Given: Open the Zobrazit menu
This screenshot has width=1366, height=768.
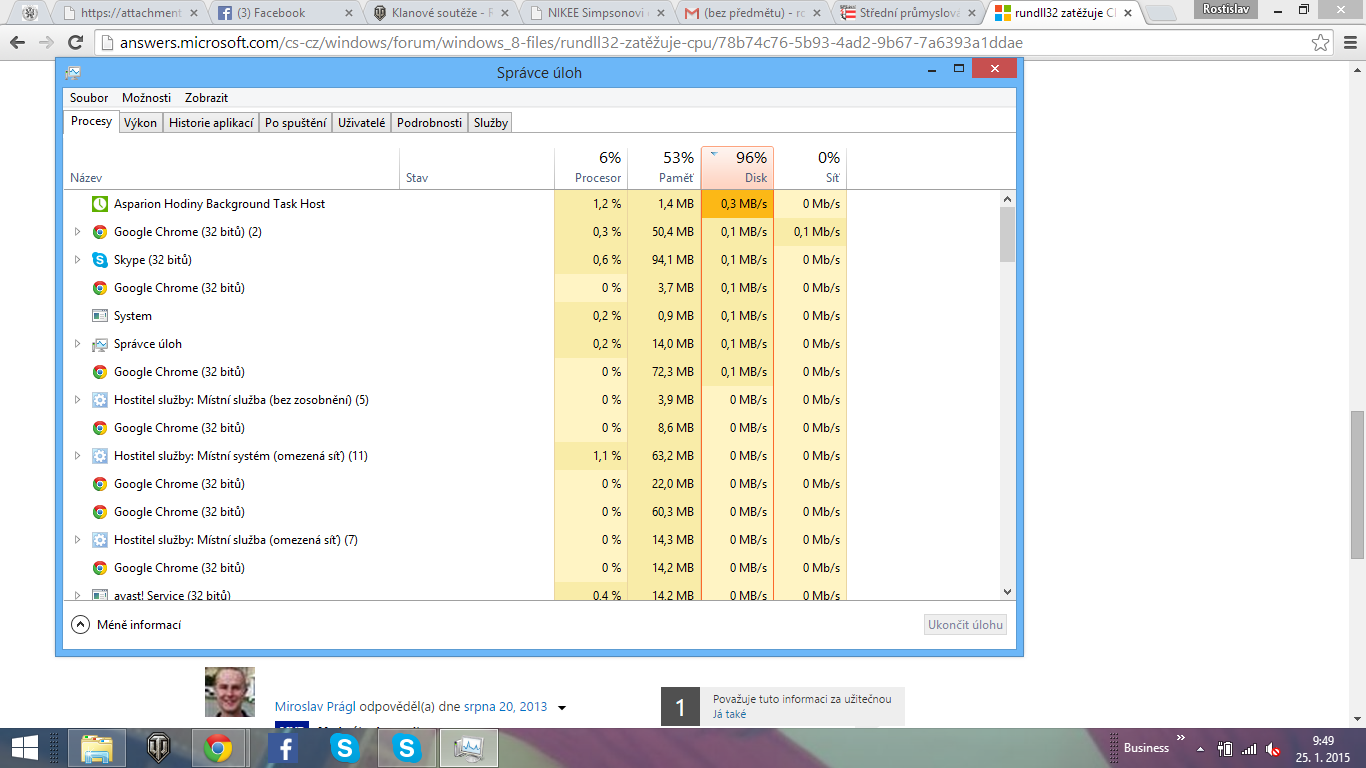Looking at the screenshot, I should [x=206, y=98].
